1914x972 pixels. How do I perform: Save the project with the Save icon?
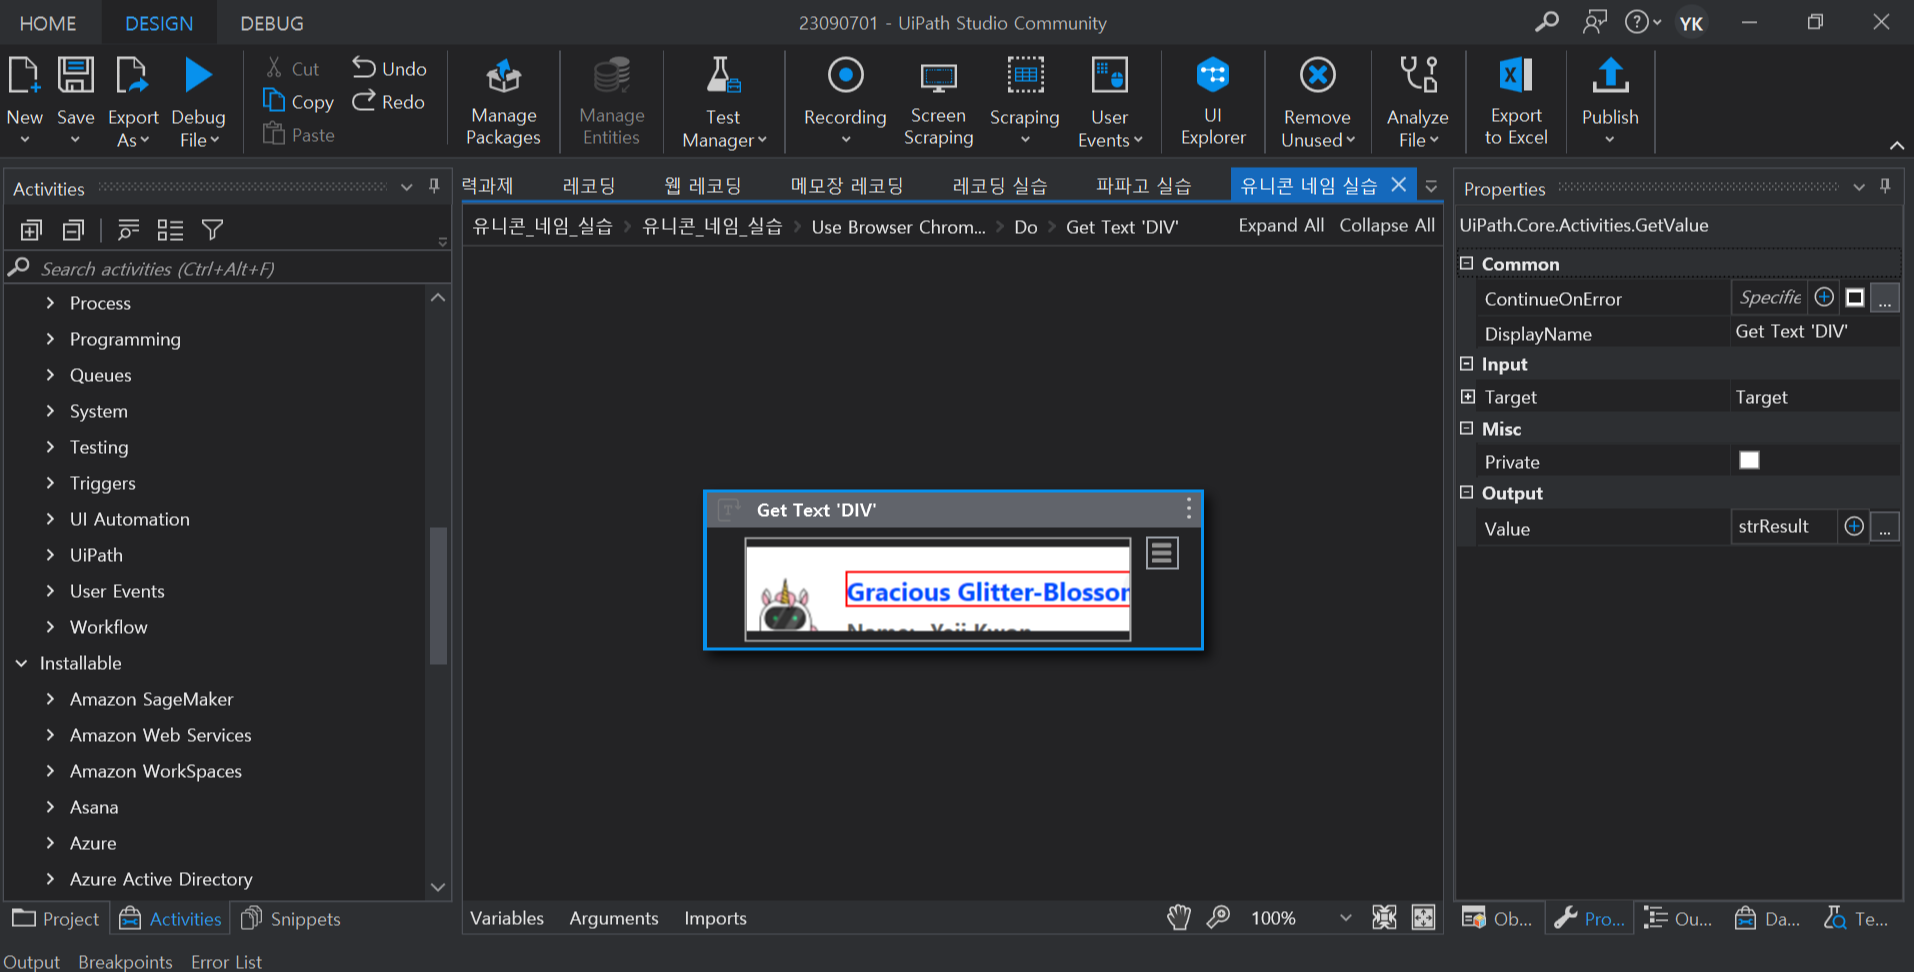[x=75, y=77]
